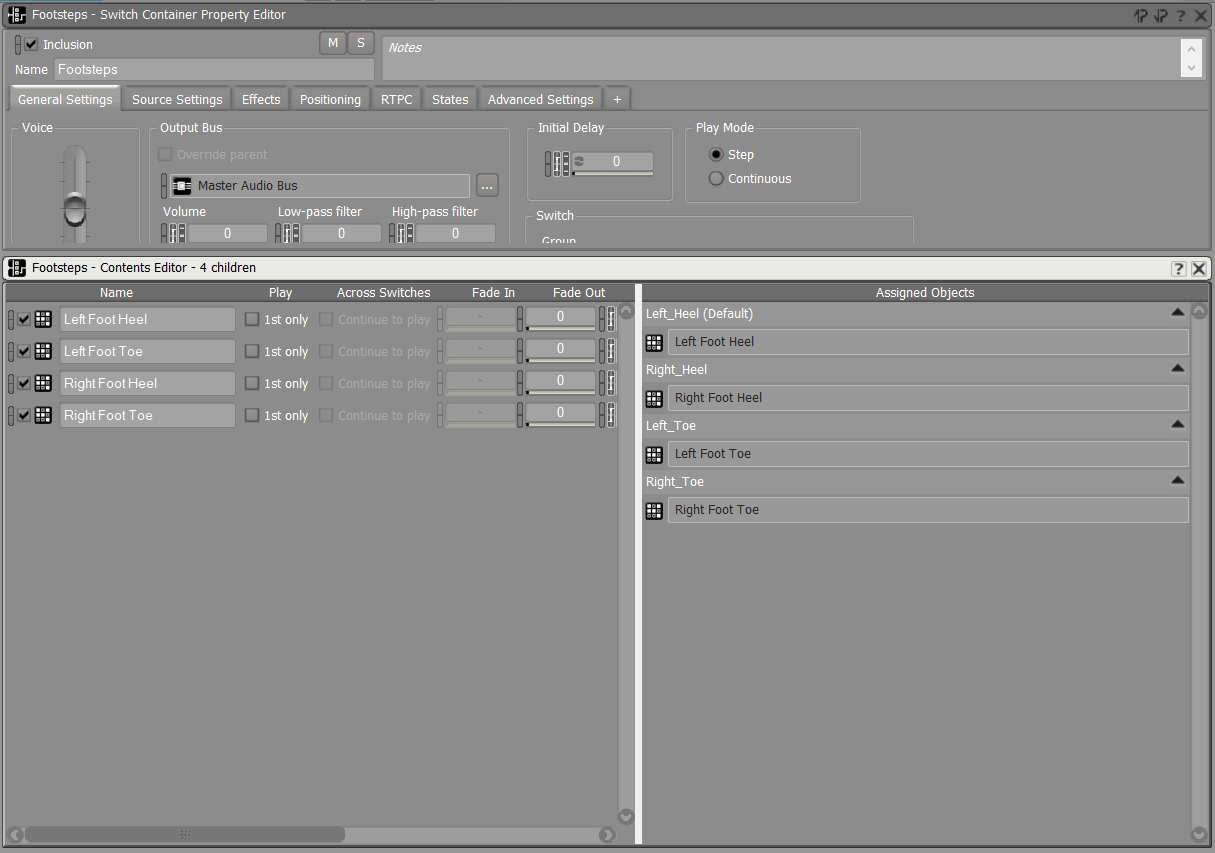This screenshot has height=853, width=1215.
Task: Click the previous-object help icon in Property Editor title
Action: click(1141, 15)
